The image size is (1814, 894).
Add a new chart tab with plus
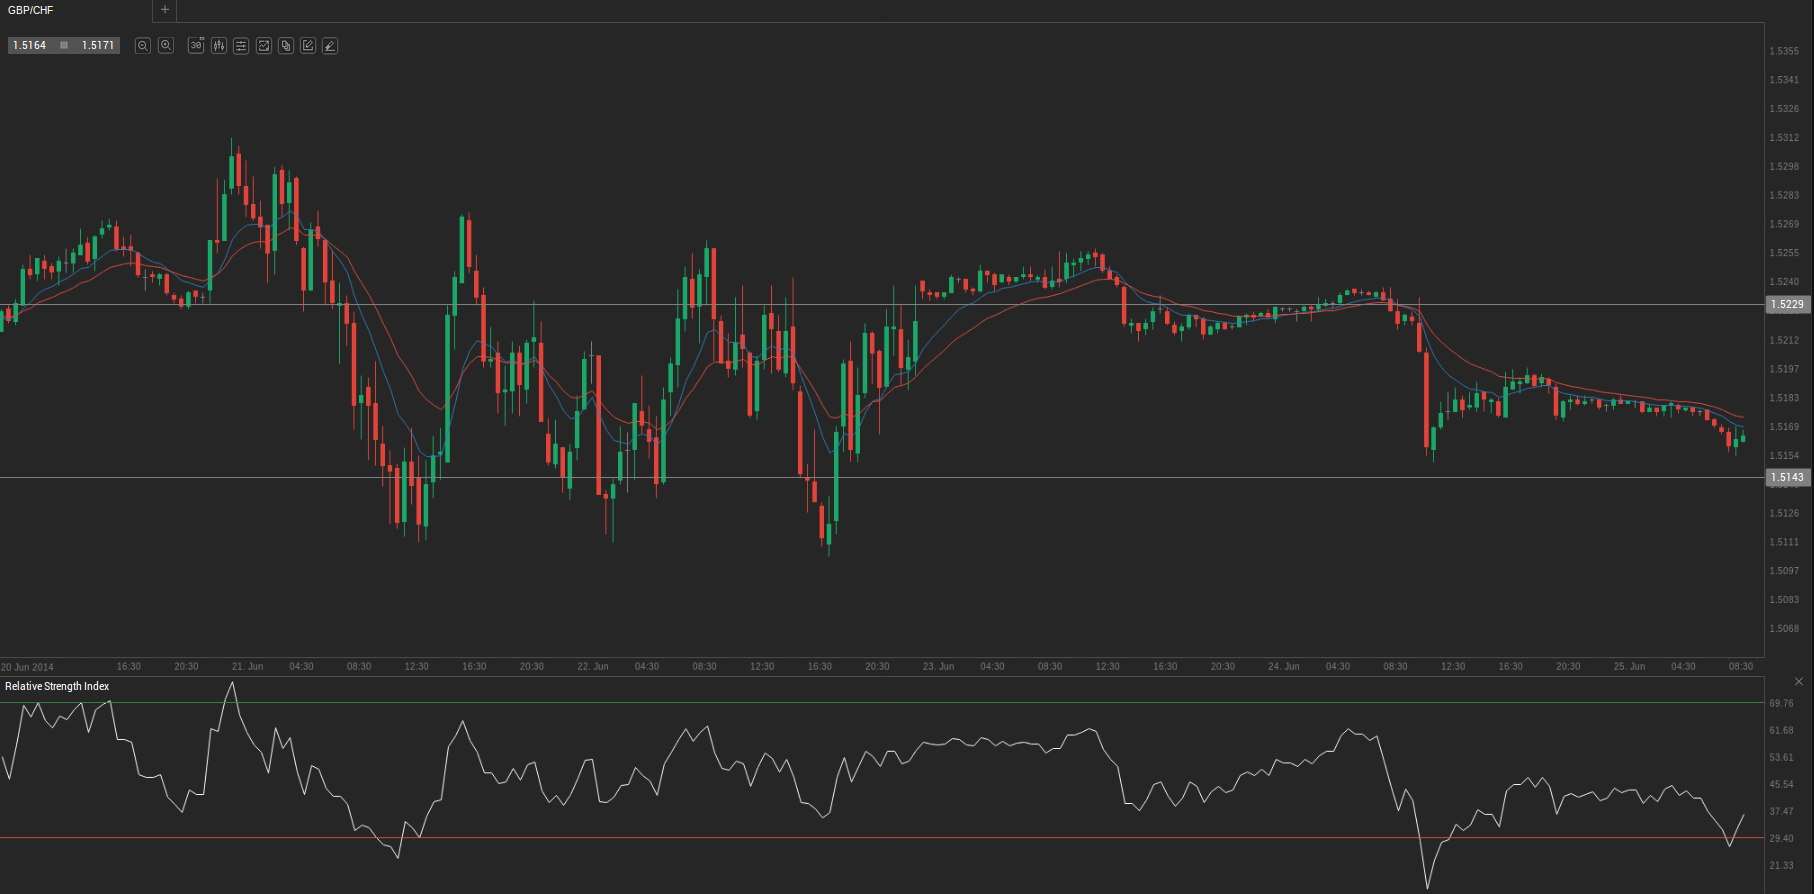[165, 10]
